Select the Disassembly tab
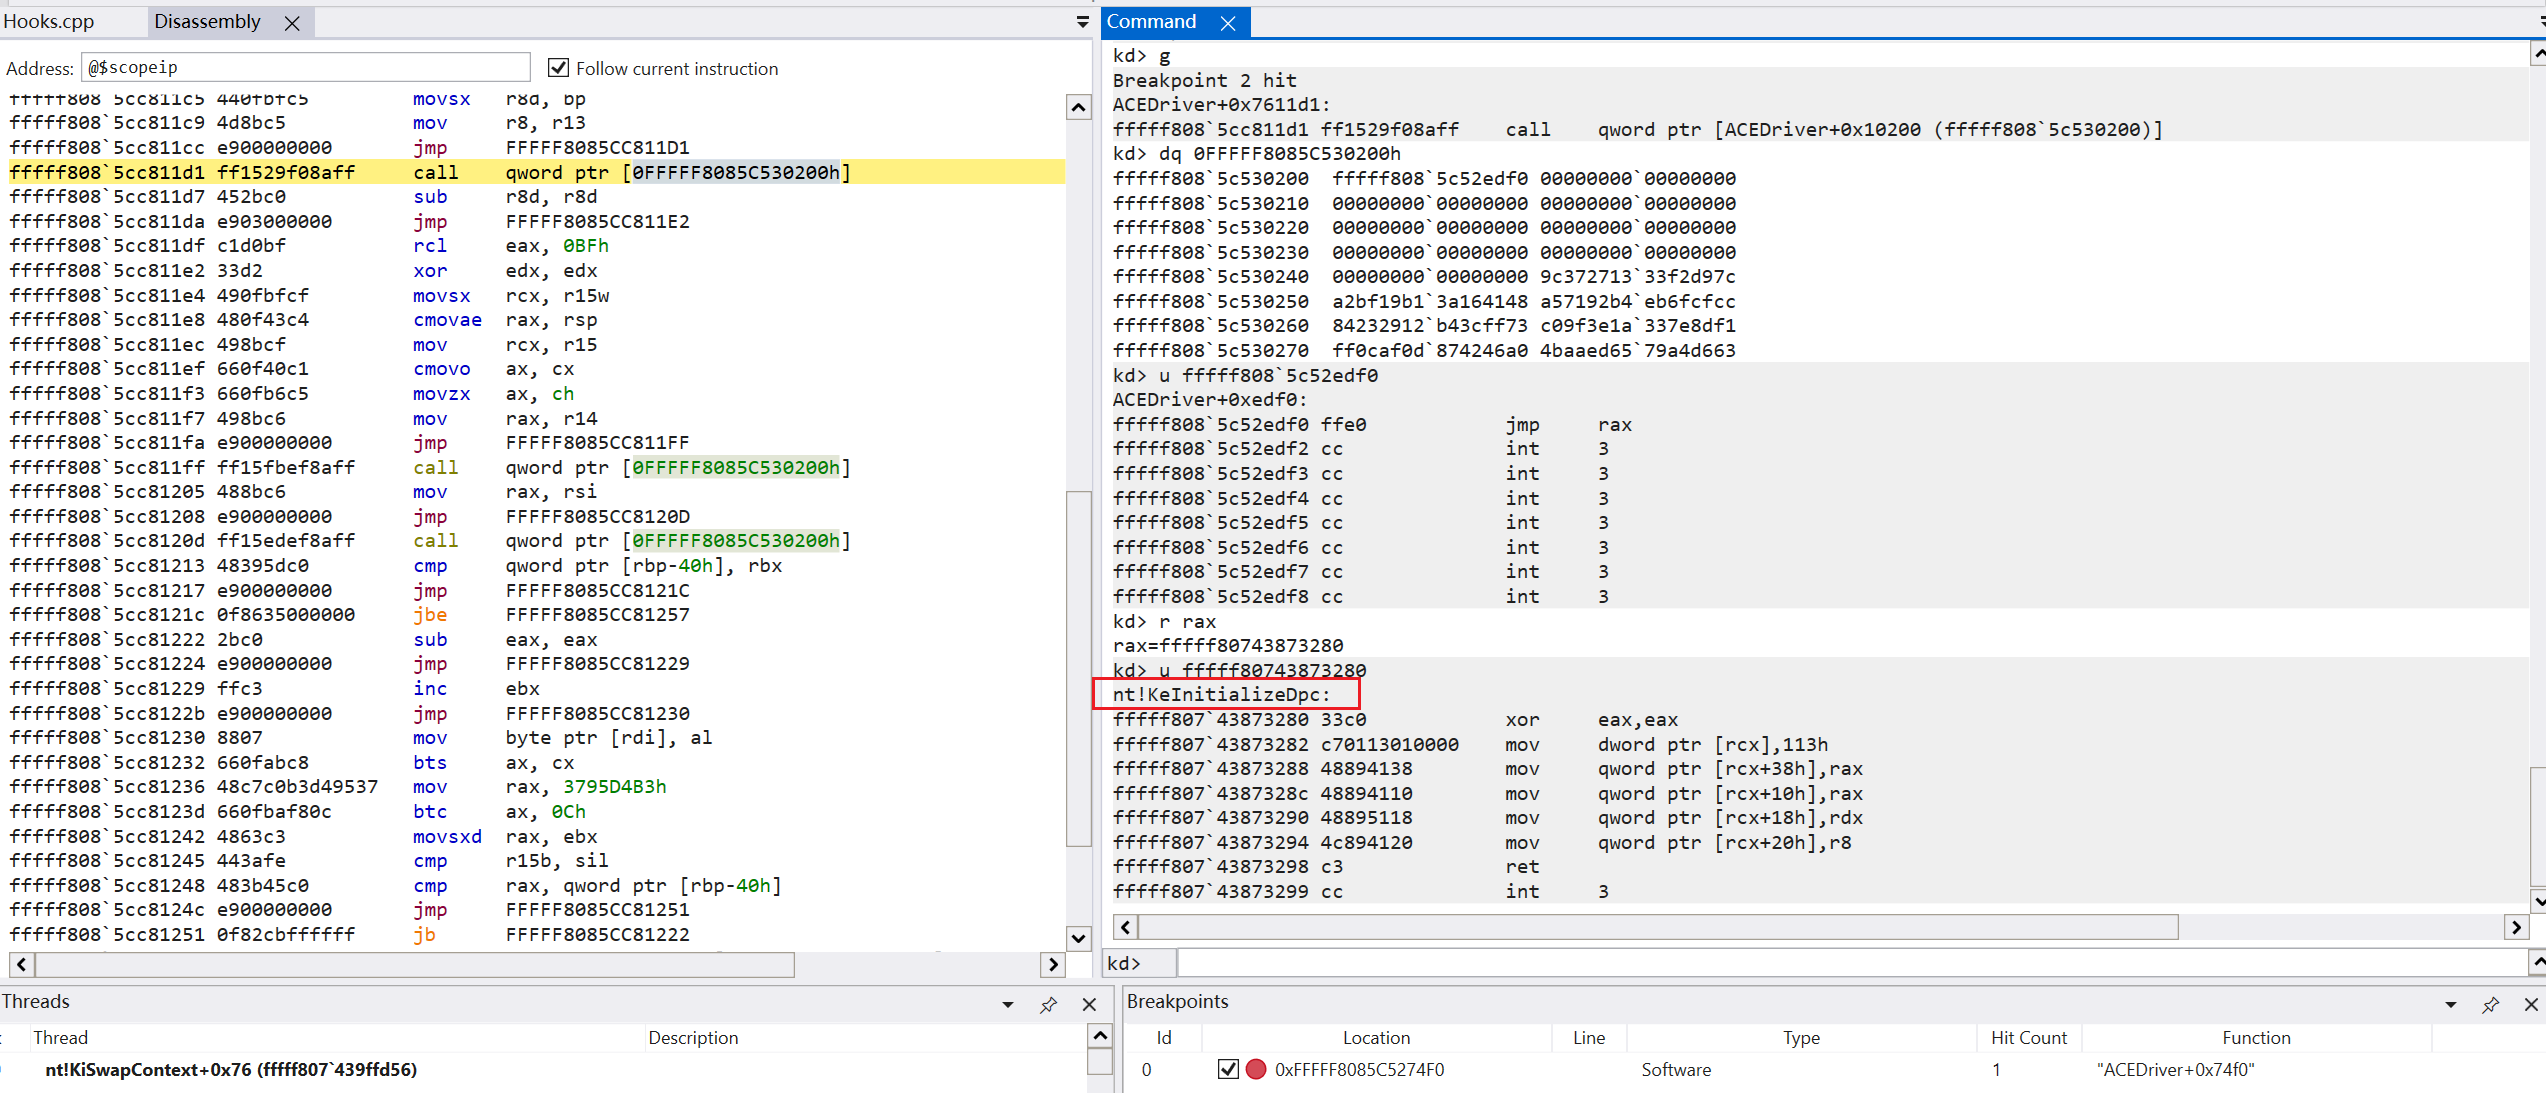Viewport: 2546px width, 1093px height. coord(207,22)
